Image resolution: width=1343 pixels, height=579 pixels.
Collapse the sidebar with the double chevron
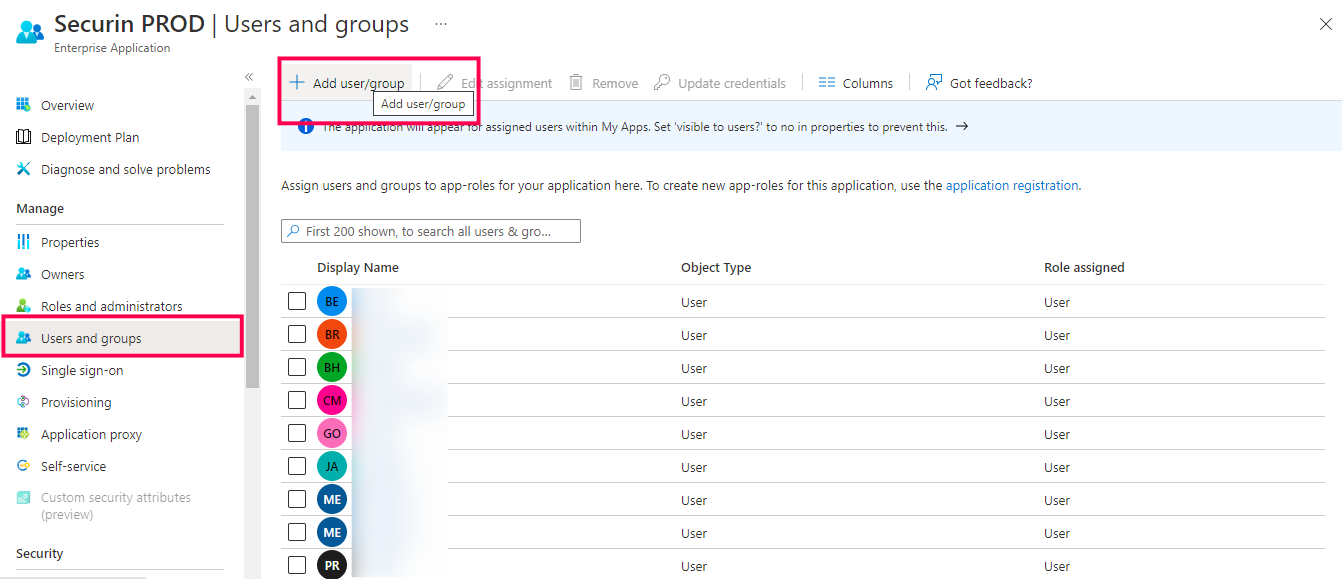[249, 77]
